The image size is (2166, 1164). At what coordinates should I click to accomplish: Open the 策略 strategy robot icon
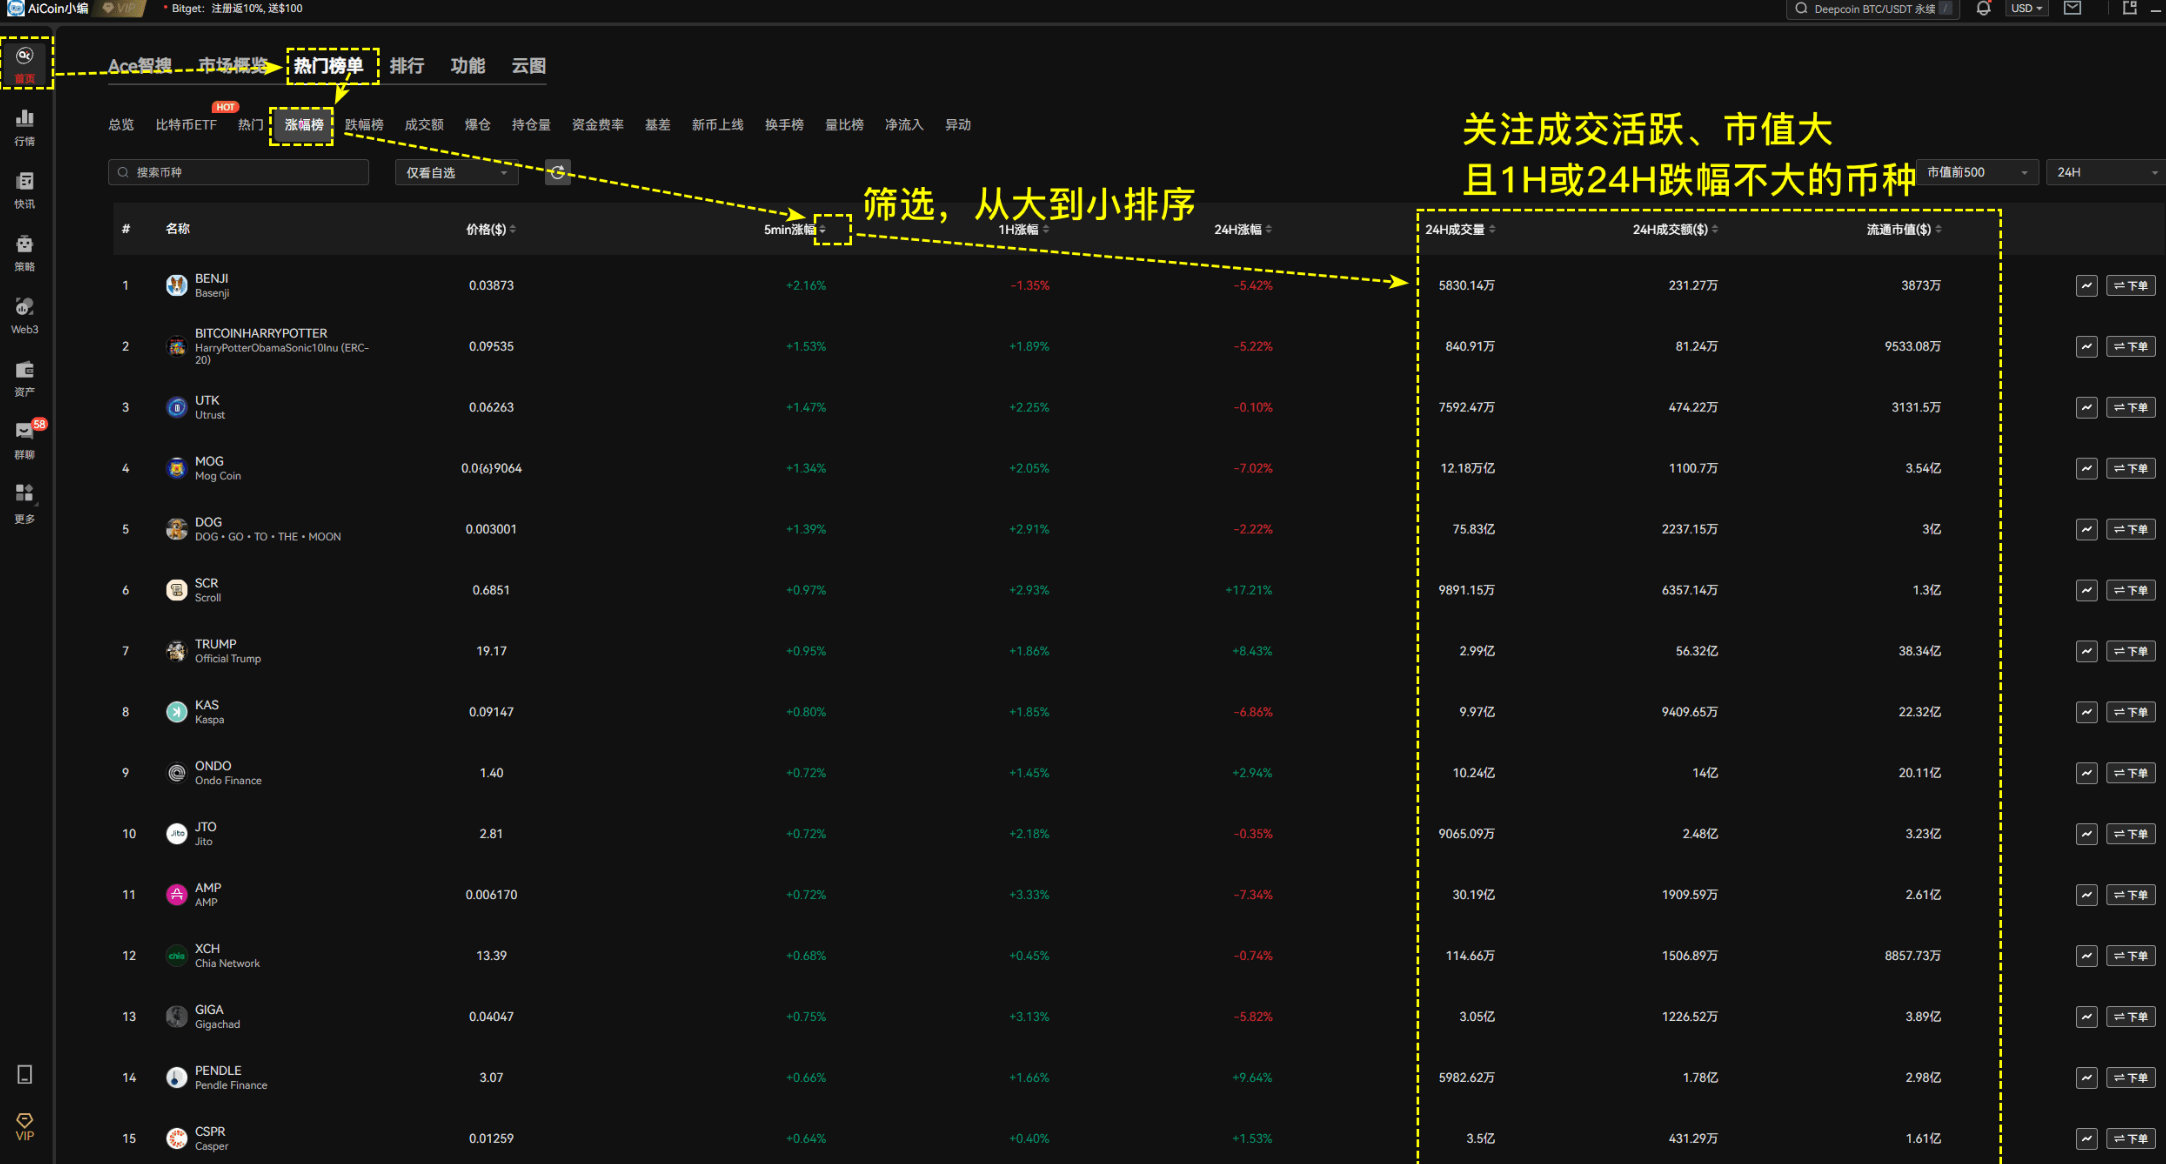pos(25,252)
